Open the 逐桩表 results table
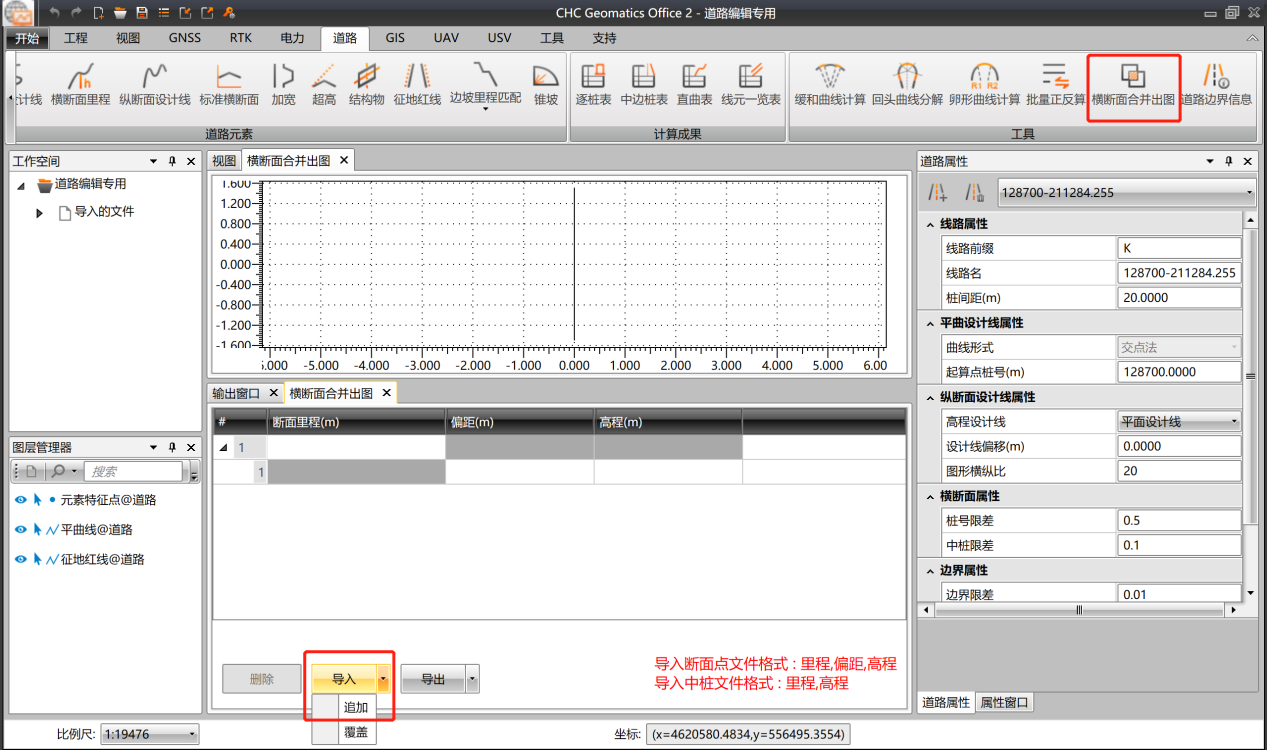Screen dimensions: 1267x750 [593, 84]
